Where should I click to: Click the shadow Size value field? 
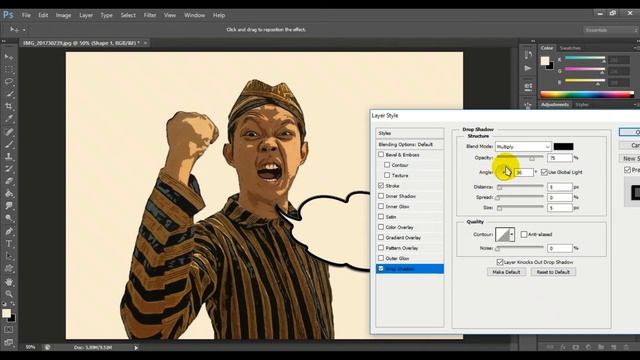560,208
